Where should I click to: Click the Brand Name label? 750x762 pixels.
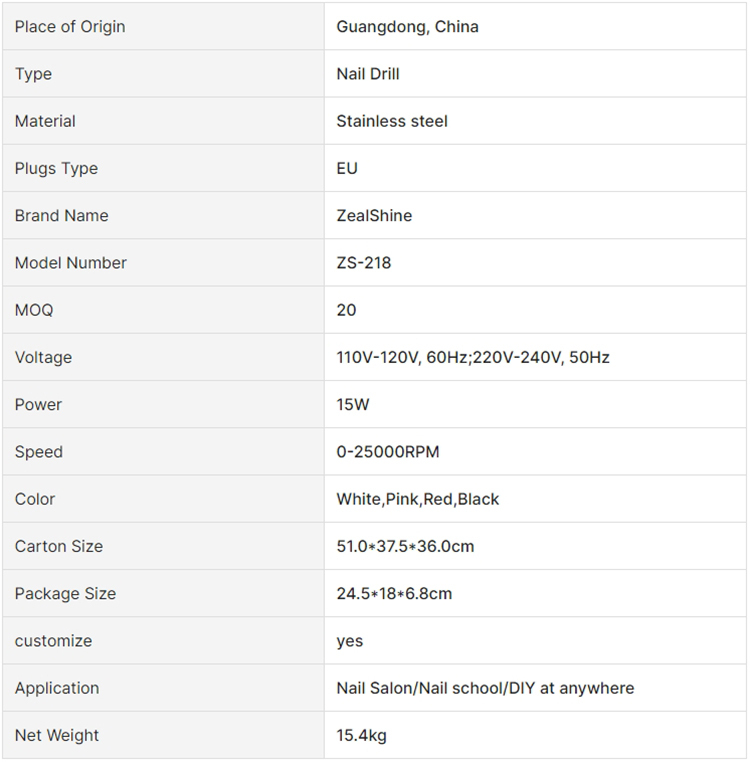point(61,215)
